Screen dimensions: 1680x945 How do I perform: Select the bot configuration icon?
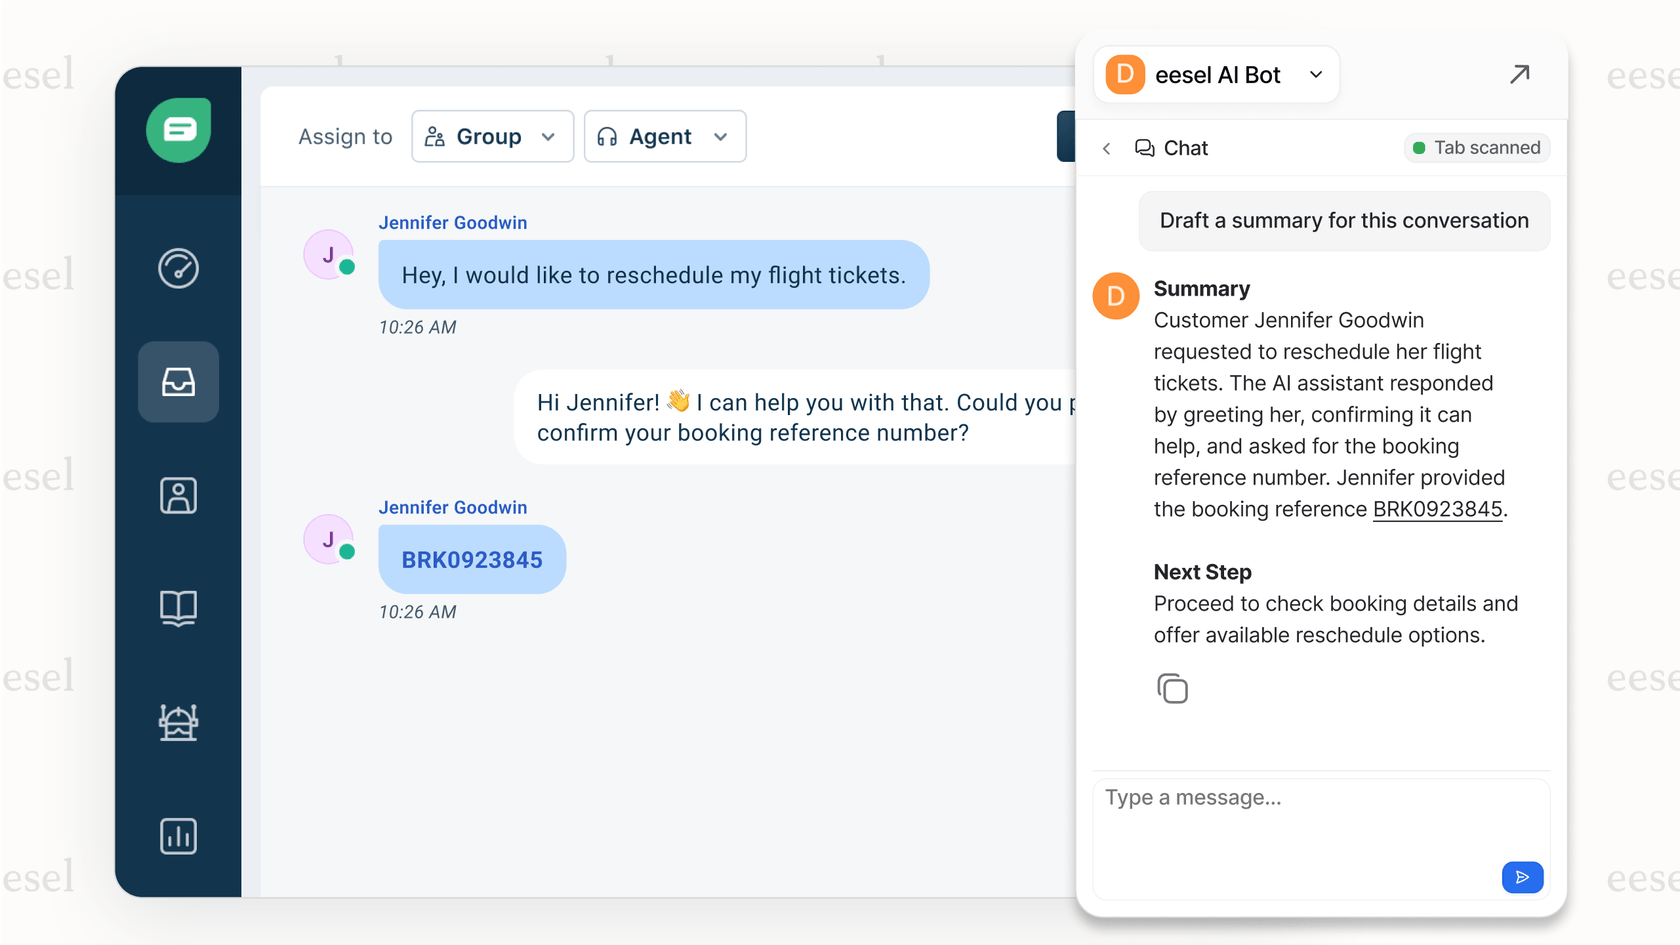tap(178, 722)
